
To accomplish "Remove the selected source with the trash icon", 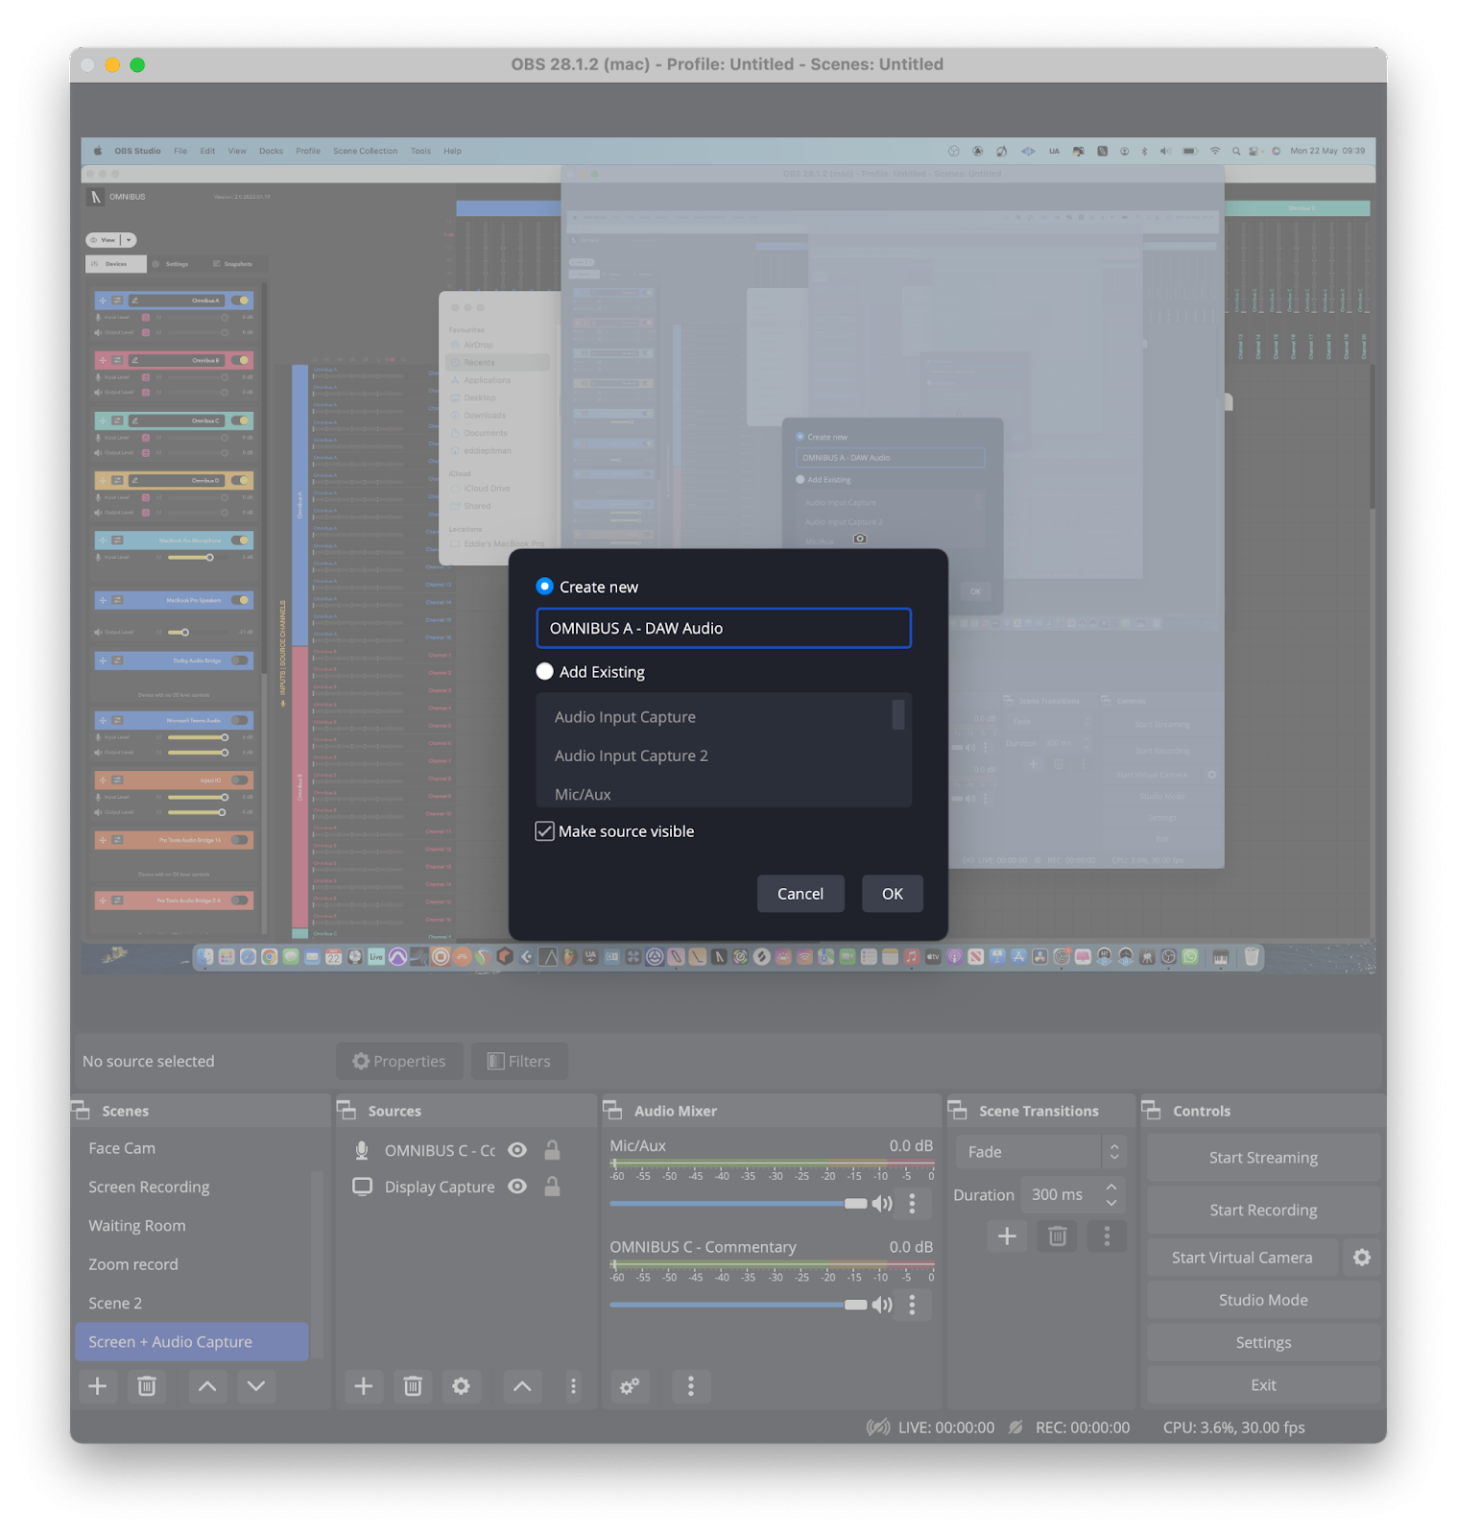I will (412, 1386).
